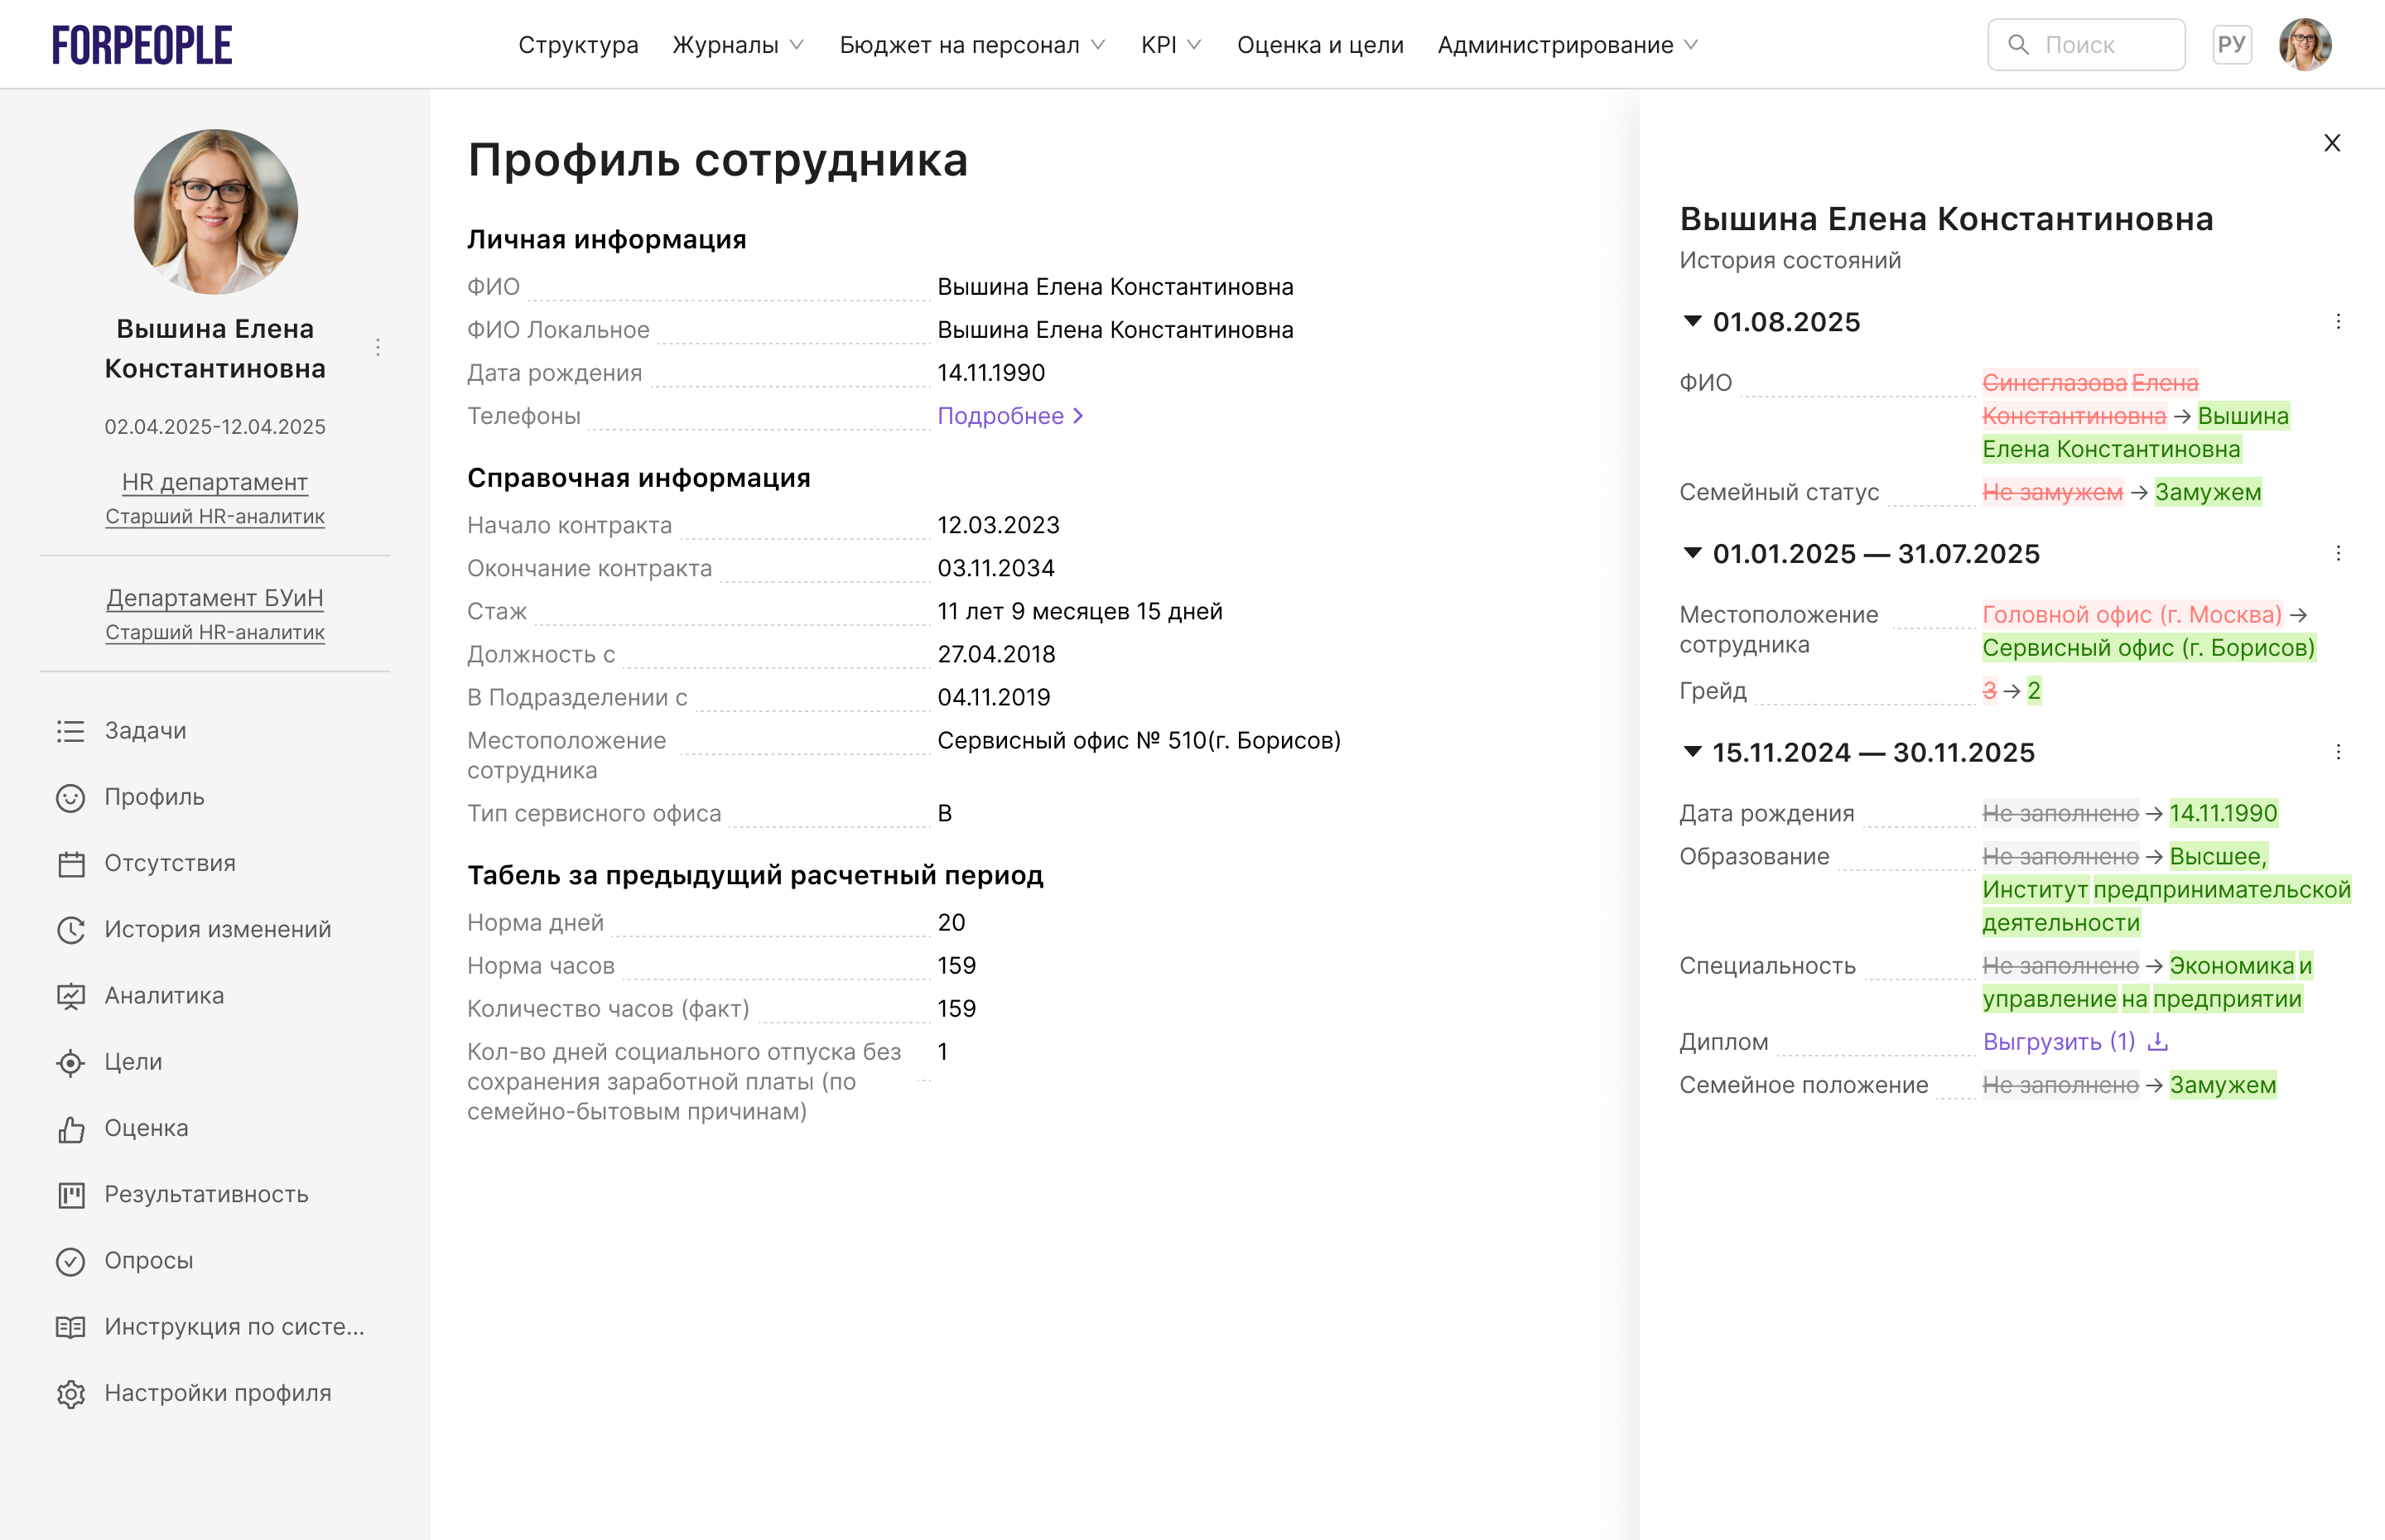The width and height of the screenshot is (2385, 1540).
Task: Click the Цели target icon
Action: 70,1062
